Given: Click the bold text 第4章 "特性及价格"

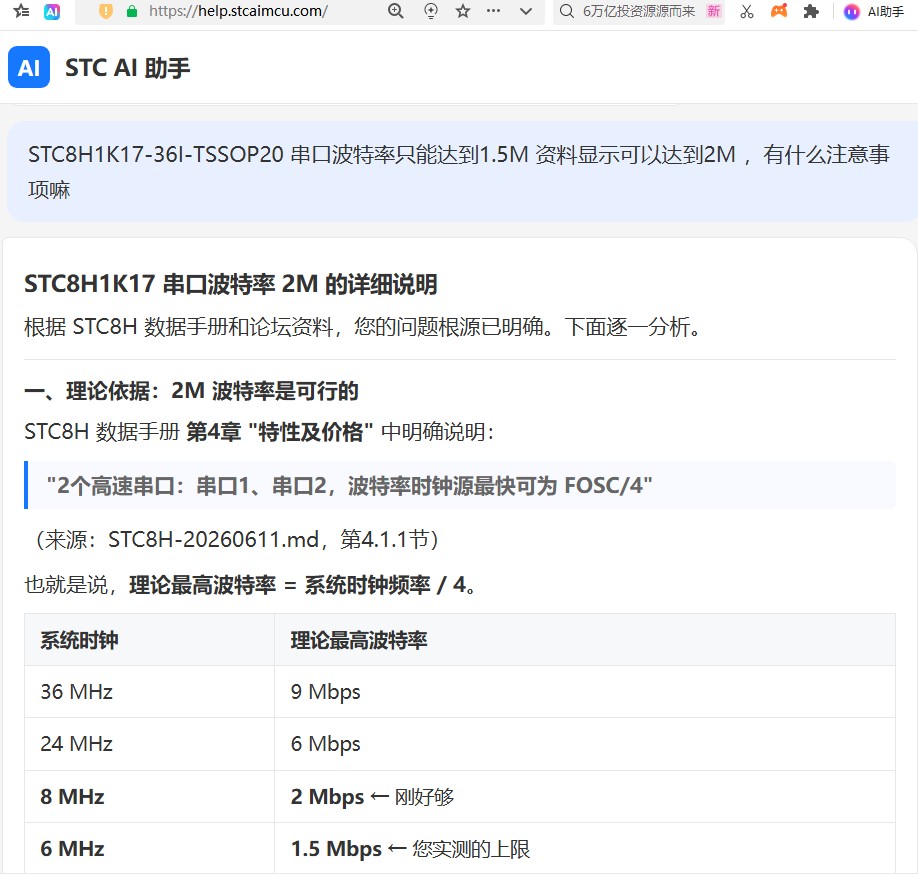Looking at the screenshot, I should [279, 432].
